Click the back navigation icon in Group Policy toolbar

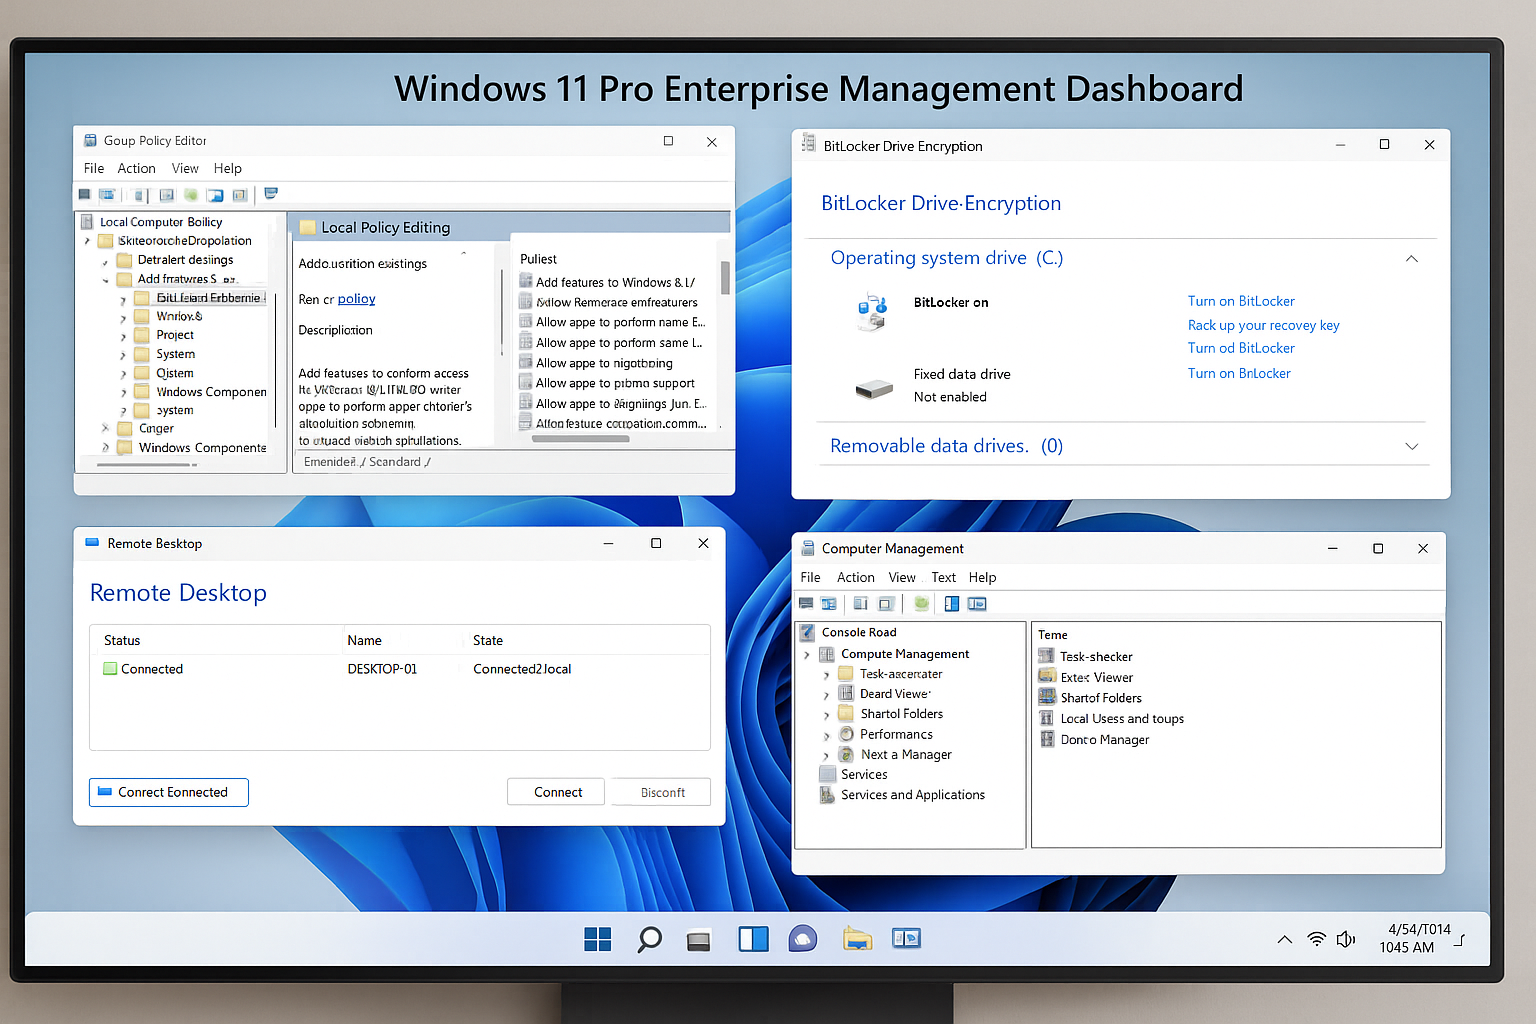84,194
